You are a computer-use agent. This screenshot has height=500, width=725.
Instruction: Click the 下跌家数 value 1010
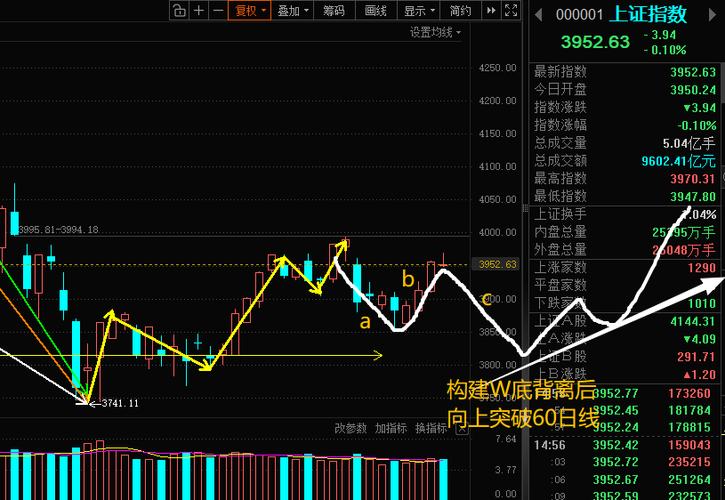pyautogui.click(x=701, y=303)
